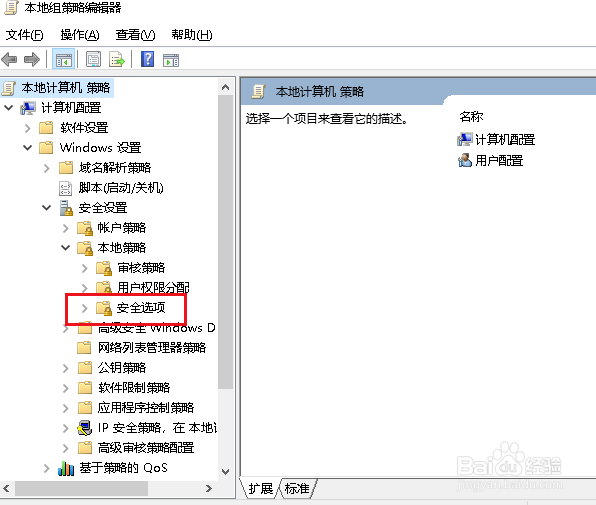Click the Properties toolbar icon

(x=93, y=59)
